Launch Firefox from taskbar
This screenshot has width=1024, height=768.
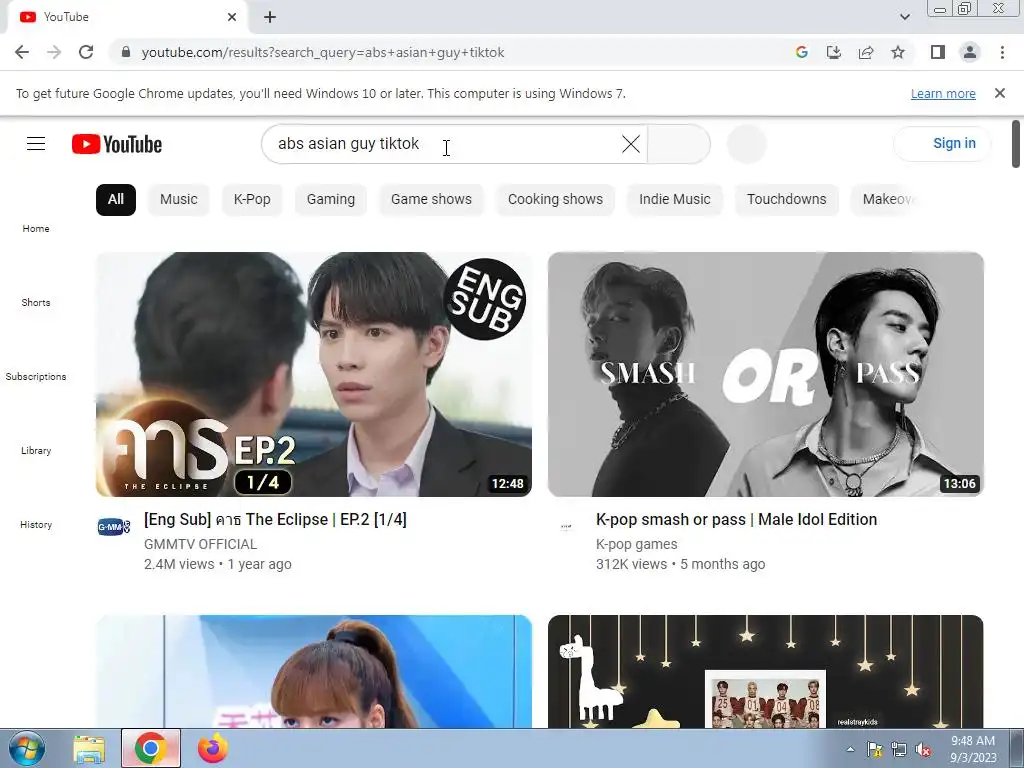(x=213, y=748)
